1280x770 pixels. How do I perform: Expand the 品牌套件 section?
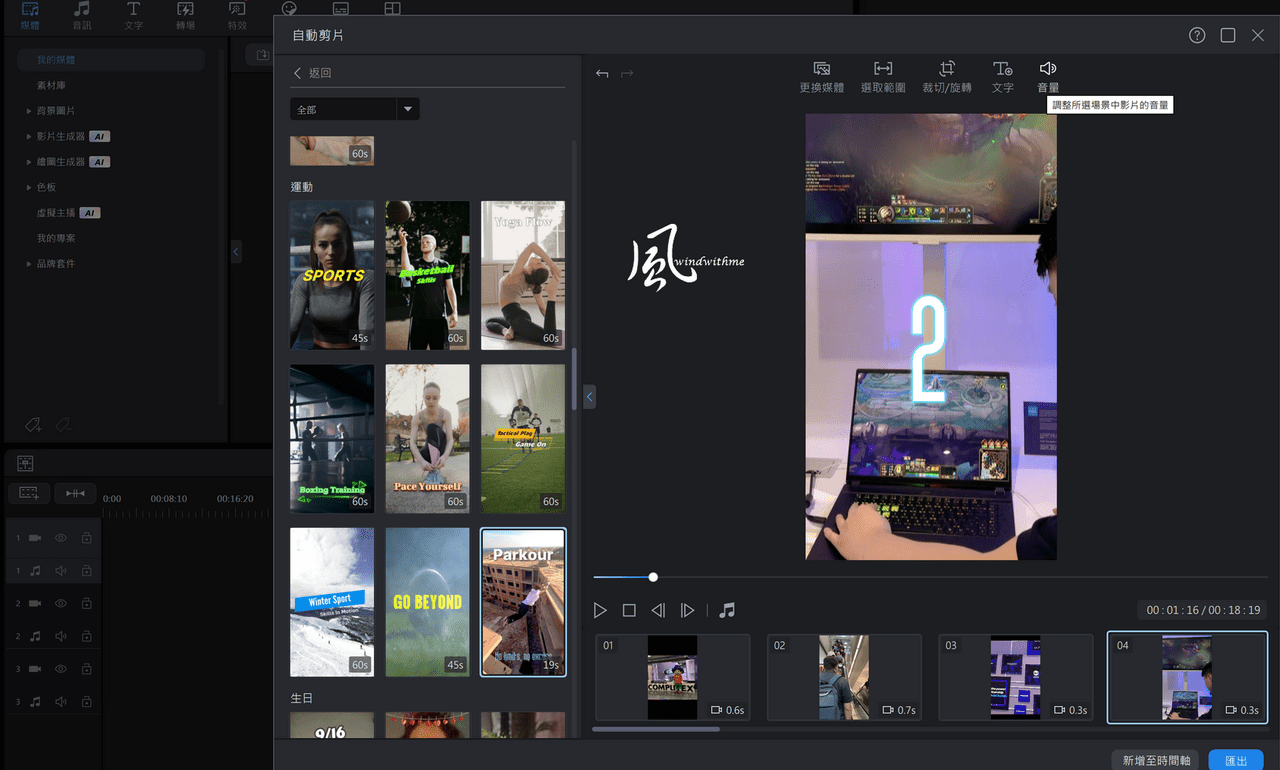pyautogui.click(x=29, y=264)
